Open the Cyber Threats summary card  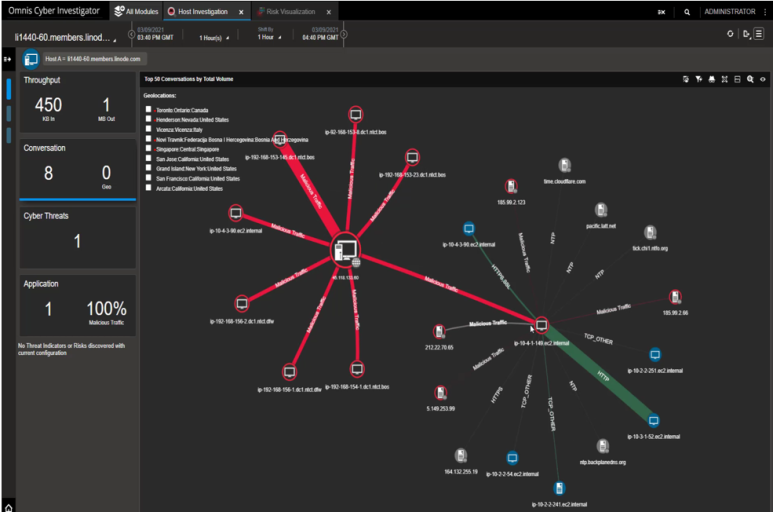77,237
